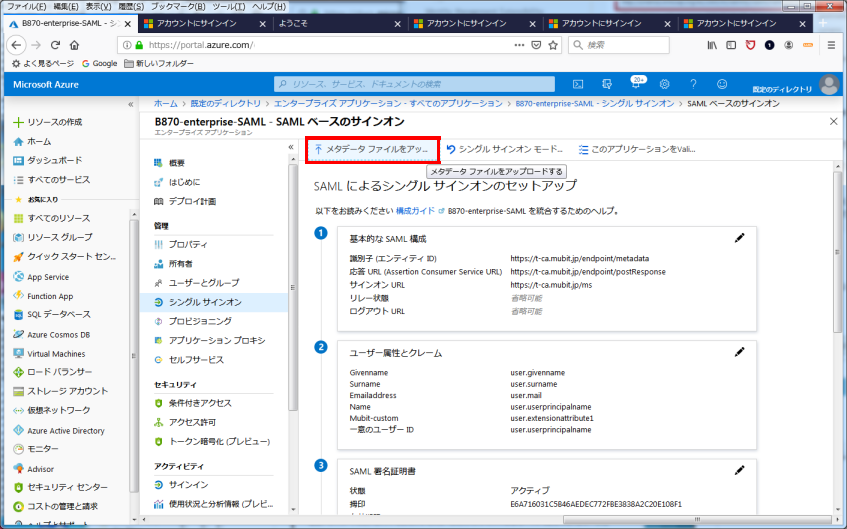Close the SAML sign-on blade
Screen dimensions: 847x529
833,122
